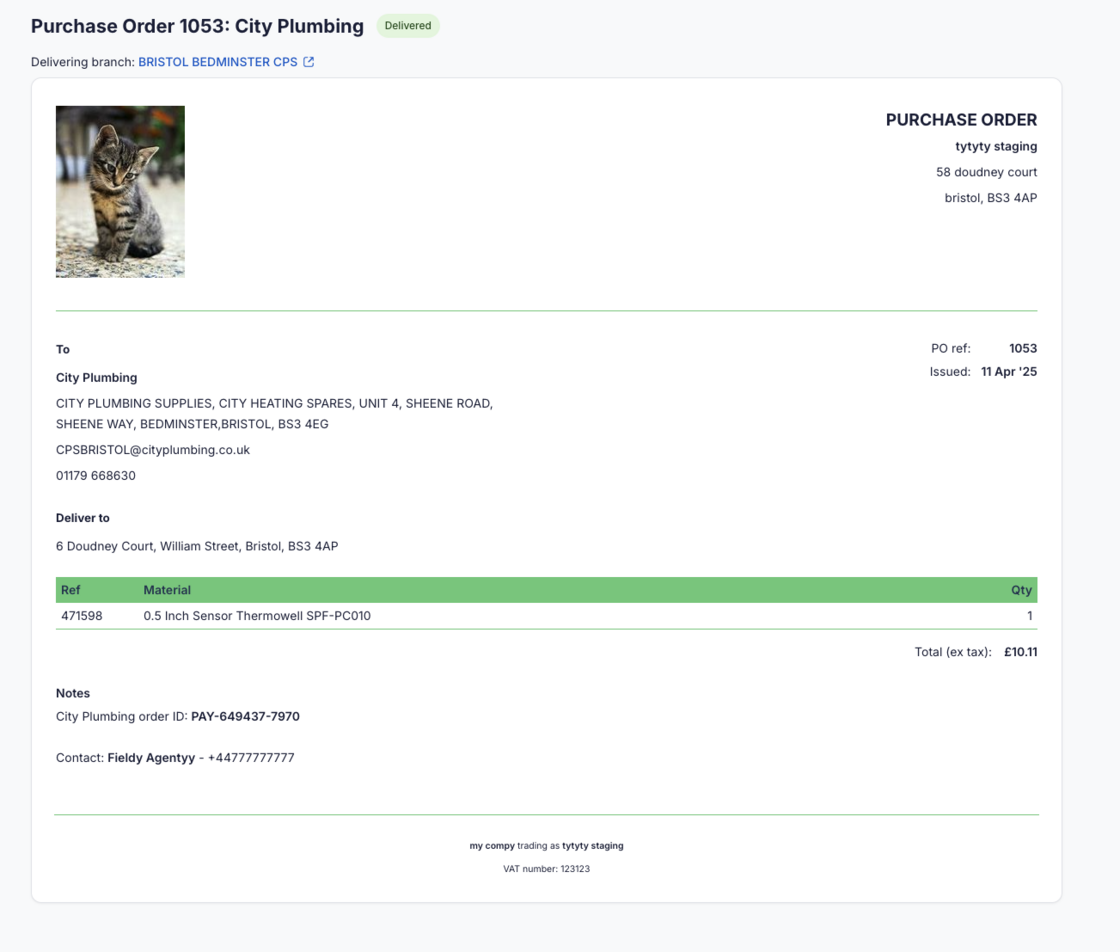Click the Material column header
Image resolution: width=1120 pixels, height=952 pixels.
click(167, 590)
